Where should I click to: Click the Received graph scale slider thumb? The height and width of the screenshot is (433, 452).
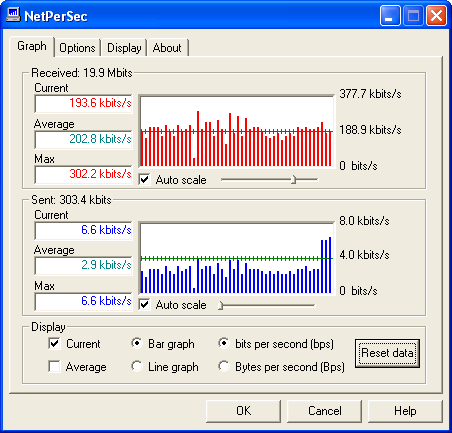click(x=293, y=180)
